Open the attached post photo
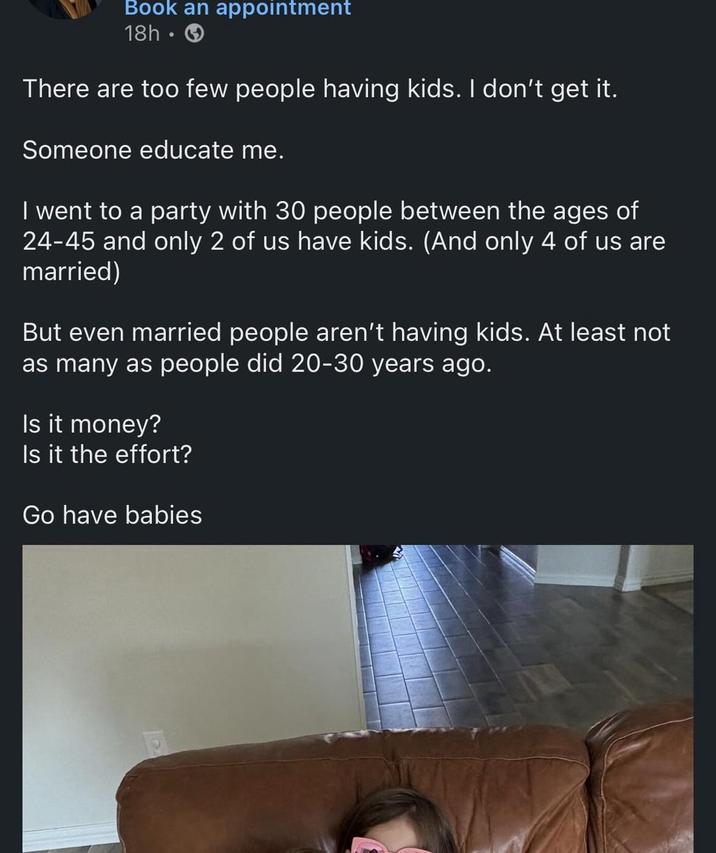 pyautogui.click(x=357, y=698)
